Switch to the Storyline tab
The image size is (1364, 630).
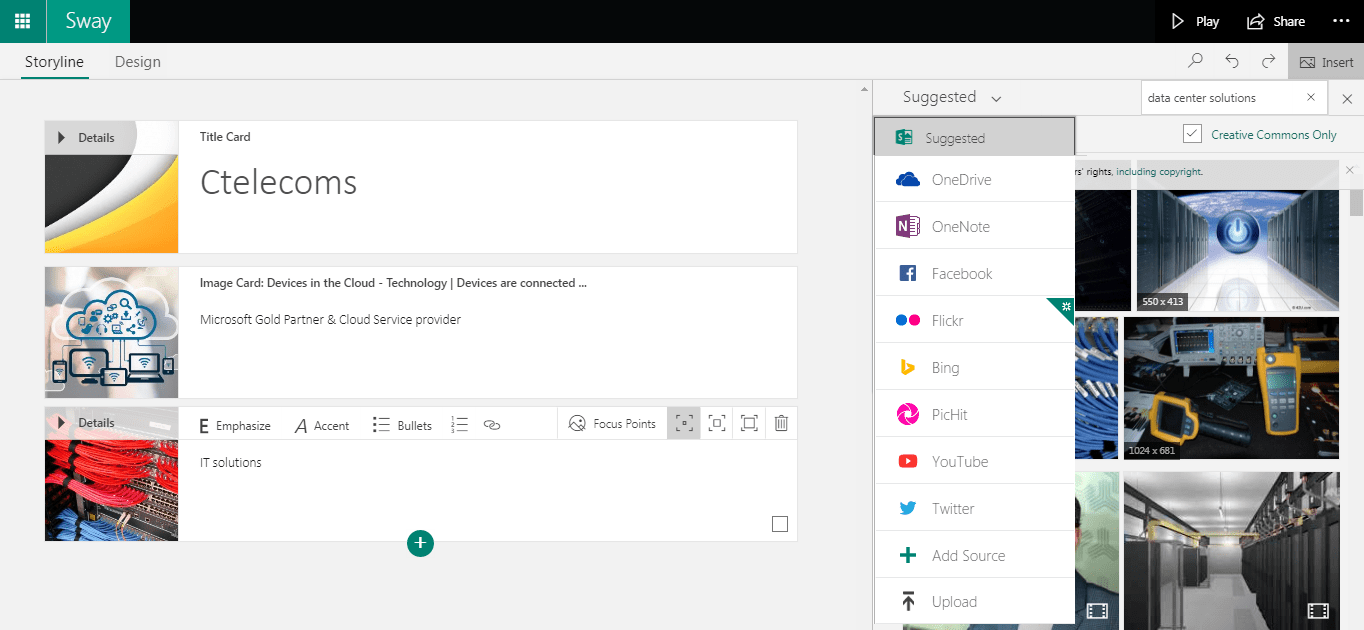(54, 62)
